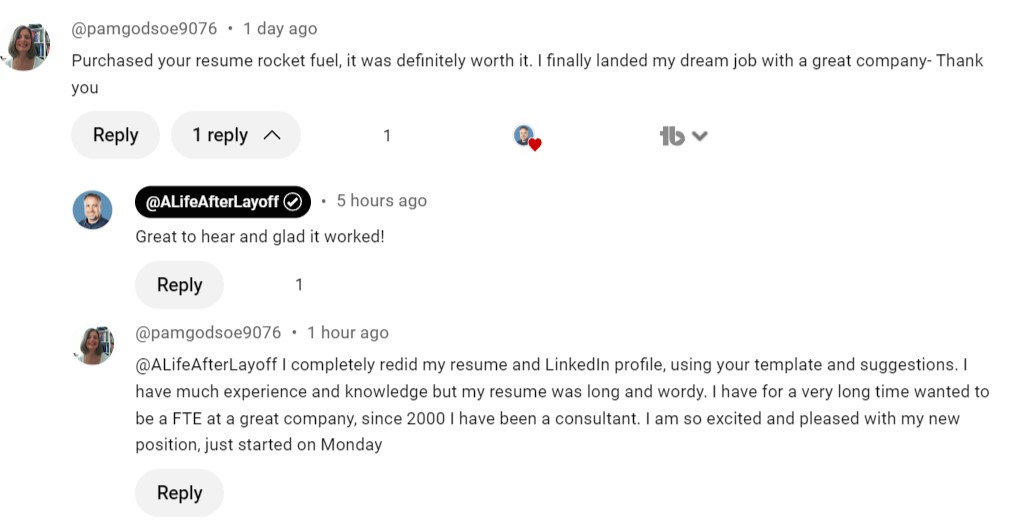Collapse the "1 reply" thread
Image resolution: width=1019 pixels, height=532 pixels.
235,135
